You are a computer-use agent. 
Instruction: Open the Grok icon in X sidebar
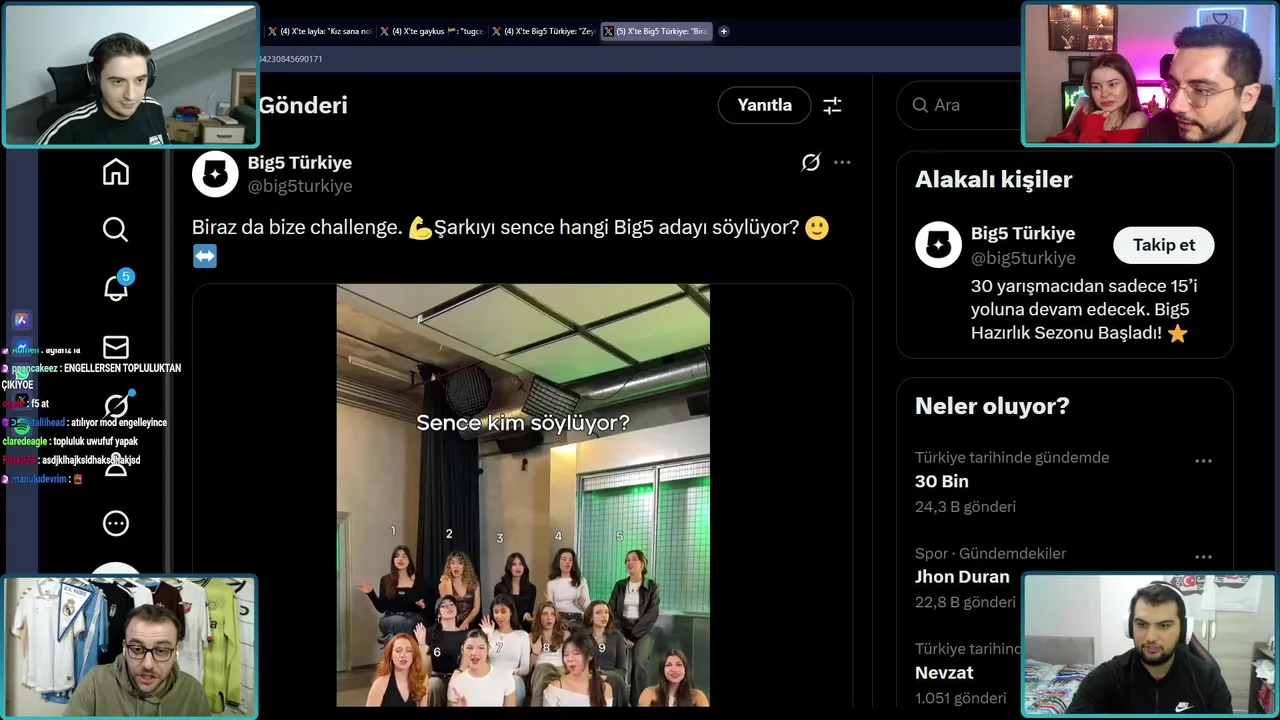pyautogui.click(x=116, y=405)
